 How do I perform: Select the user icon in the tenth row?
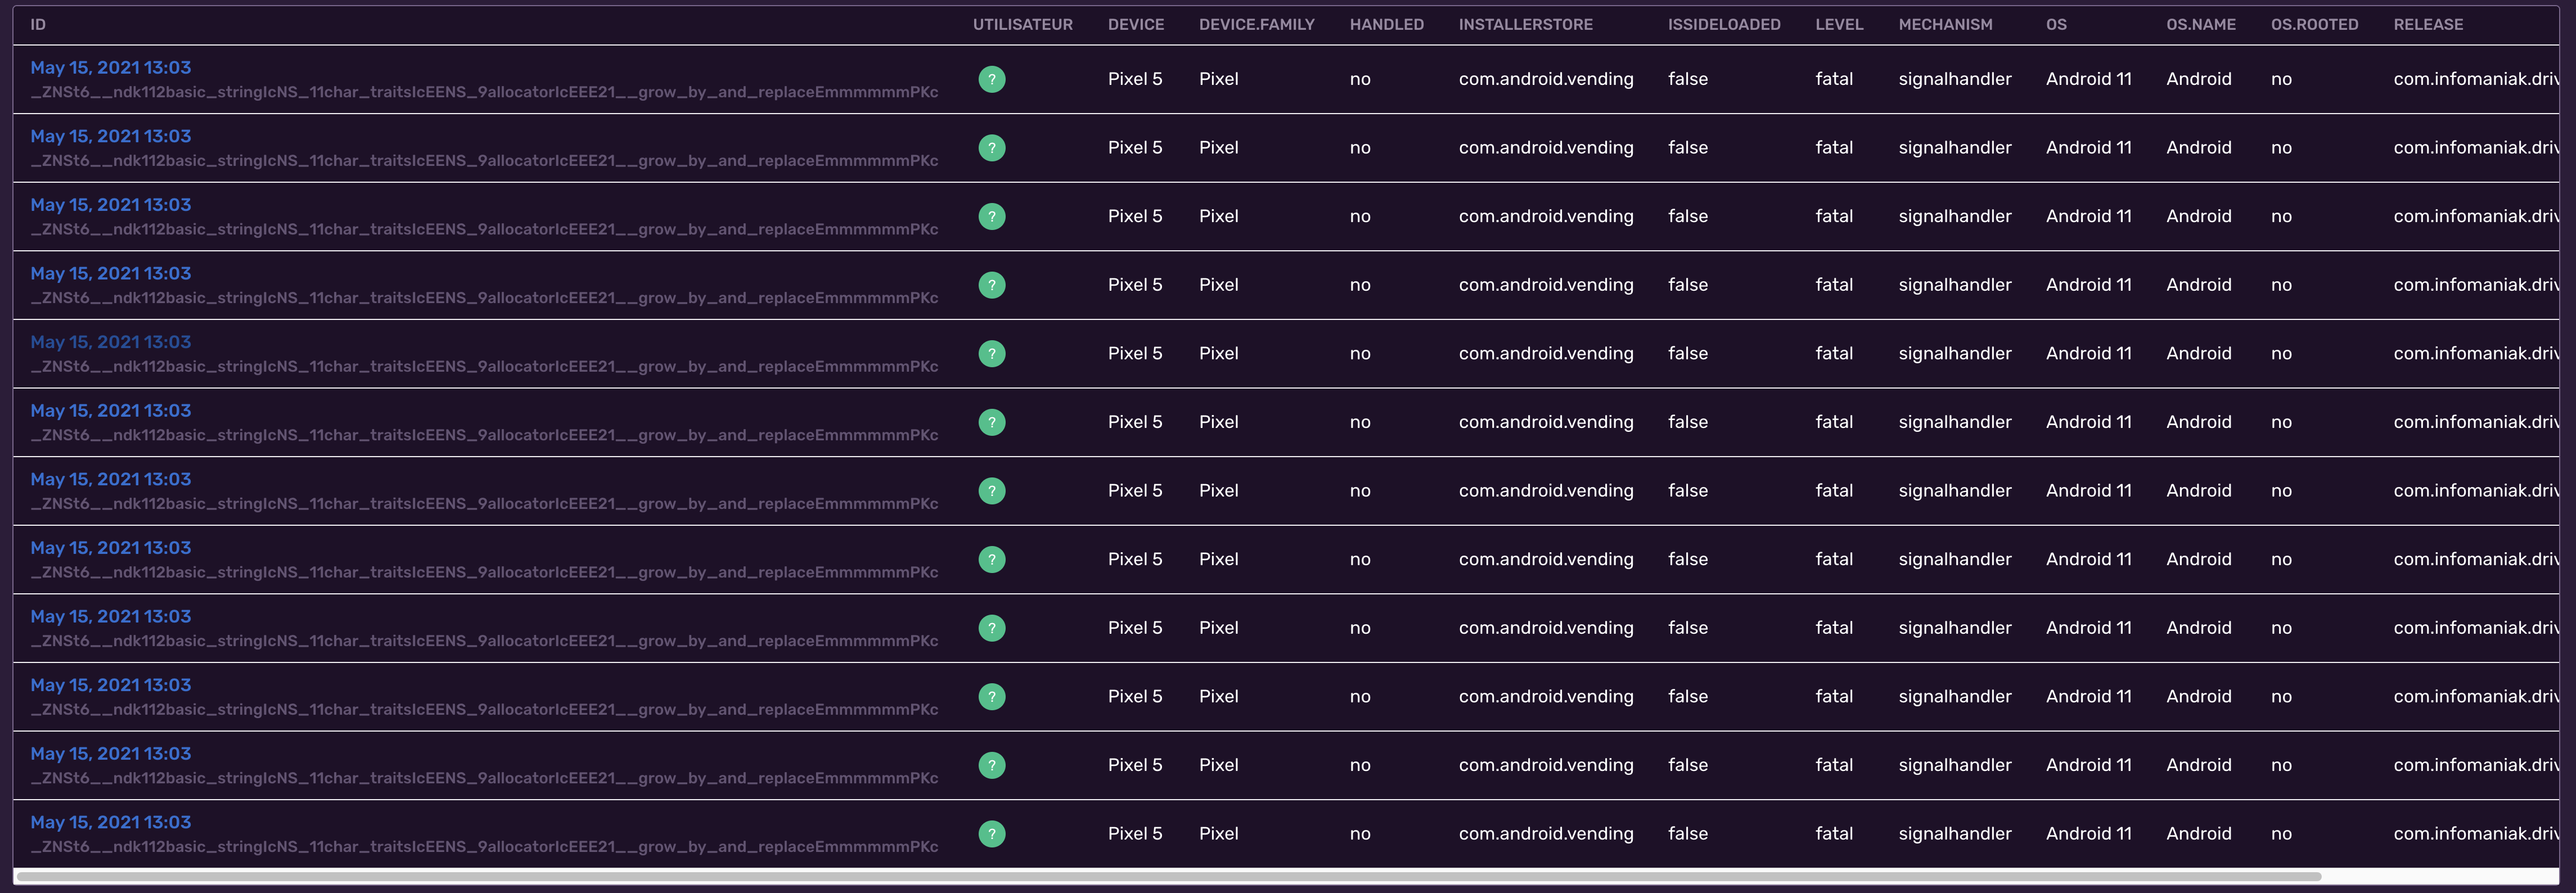(x=991, y=696)
